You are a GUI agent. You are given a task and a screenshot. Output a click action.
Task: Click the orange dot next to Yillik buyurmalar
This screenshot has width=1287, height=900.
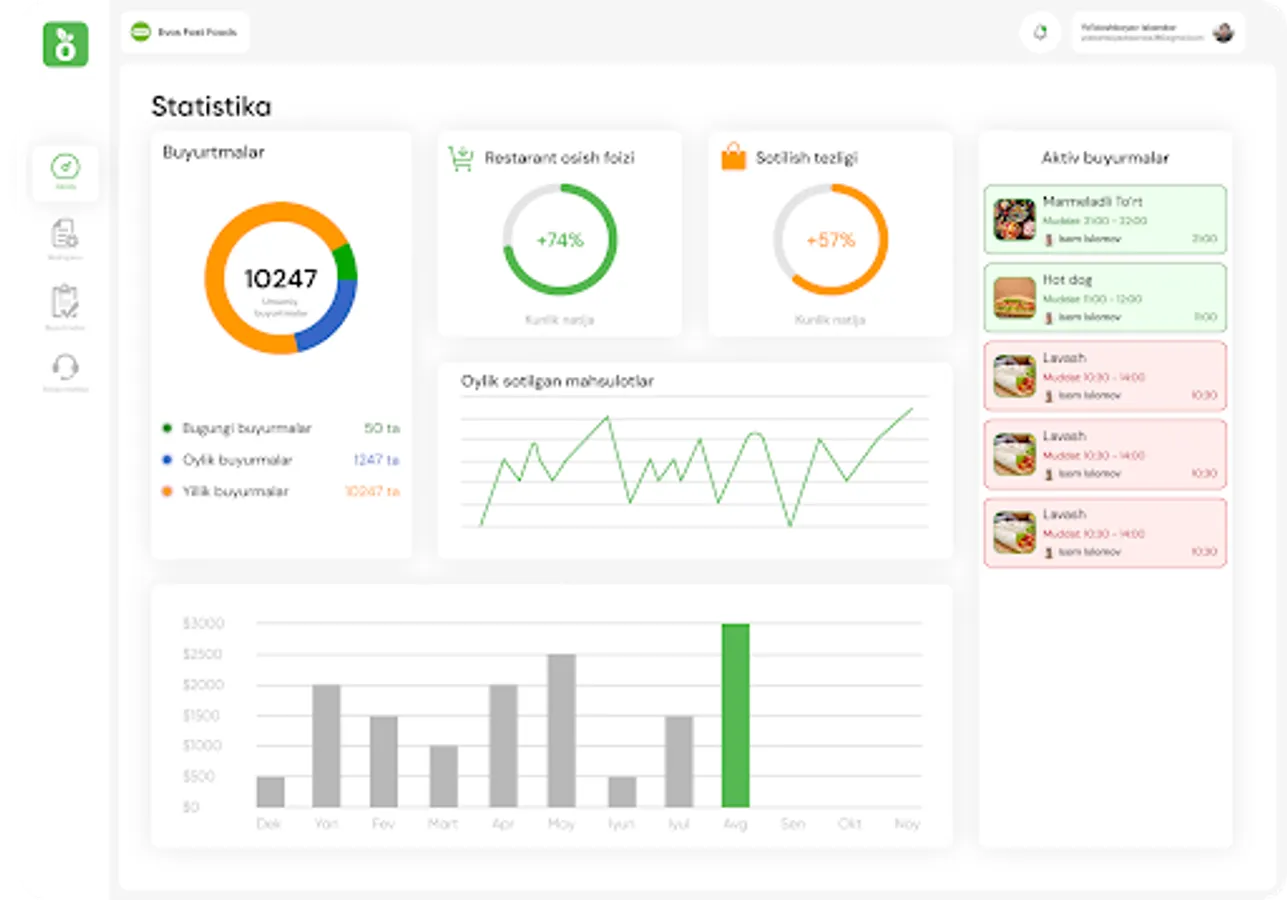tap(167, 491)
